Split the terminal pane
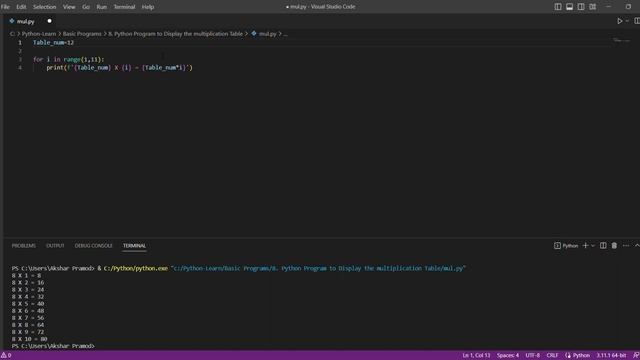The image size is (640, 360). [603, 246]
